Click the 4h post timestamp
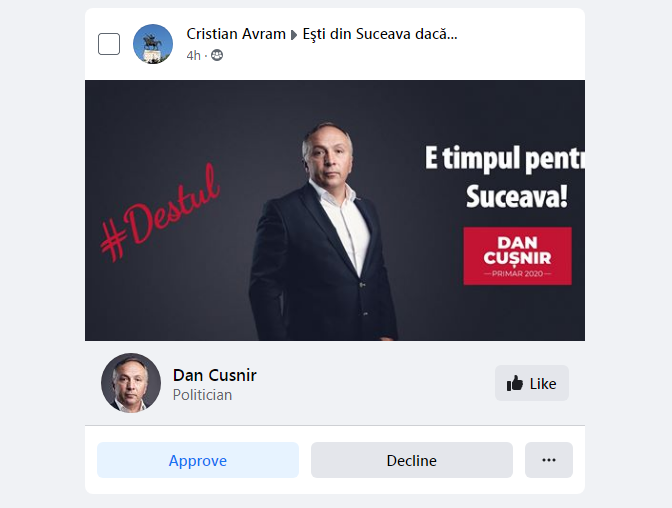The image size is (672, 508). coord(193,55)
